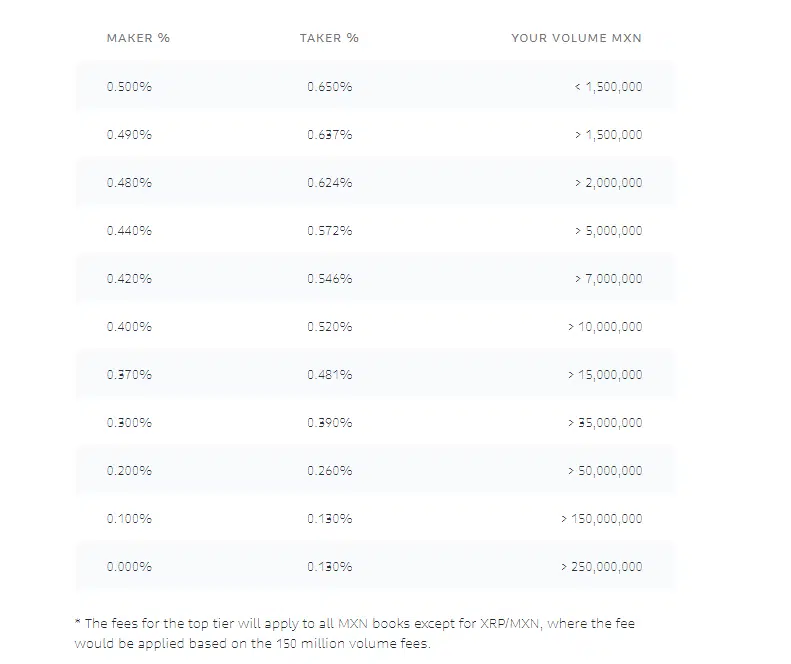Select the 0.650% taker fee cell
791x664 pixels.
(x=329, y=87)
